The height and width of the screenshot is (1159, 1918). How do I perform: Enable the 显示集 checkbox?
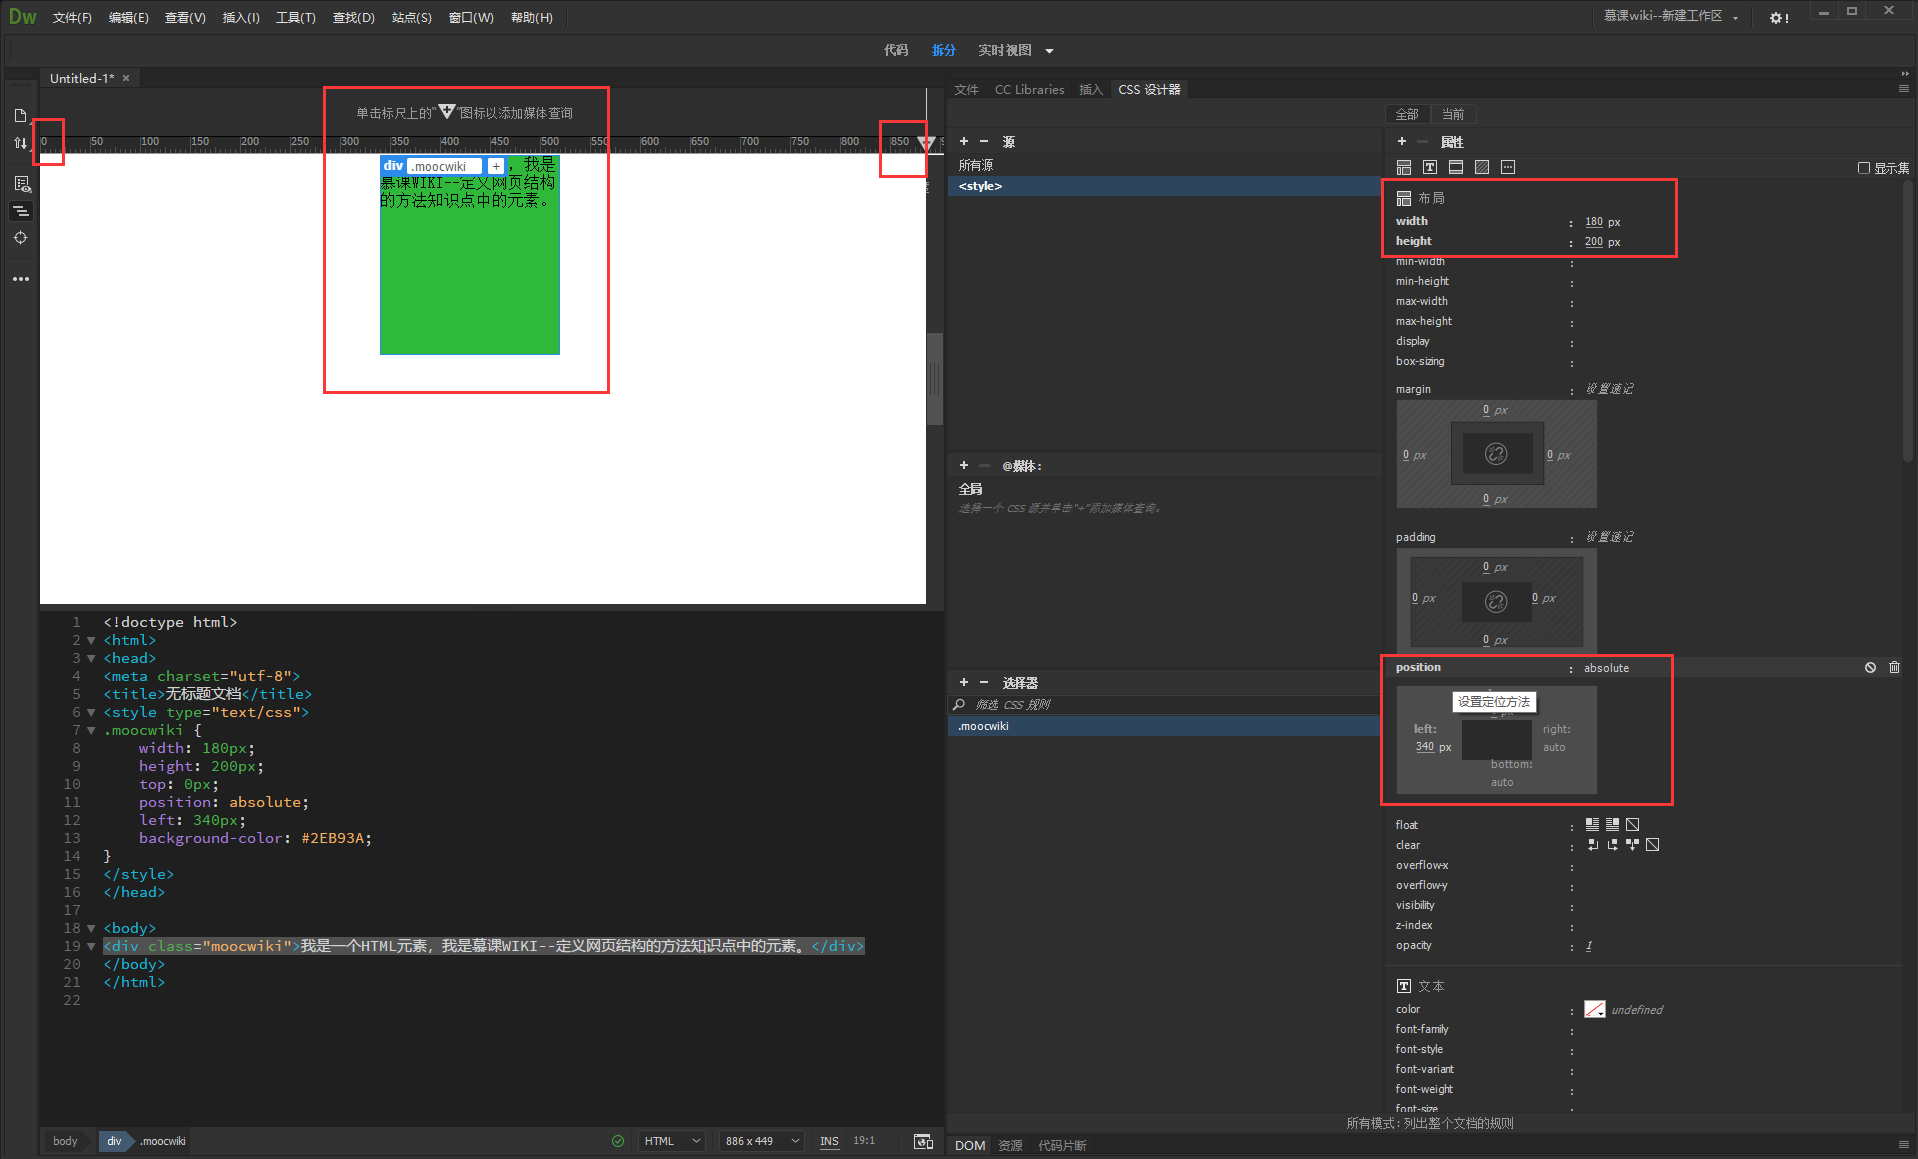(1864, 168)
